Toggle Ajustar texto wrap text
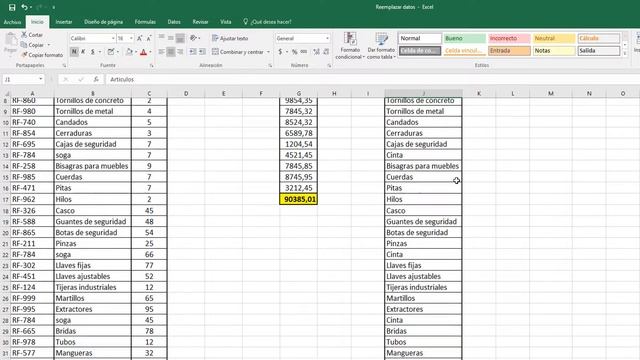 click(x=230, y=38)
